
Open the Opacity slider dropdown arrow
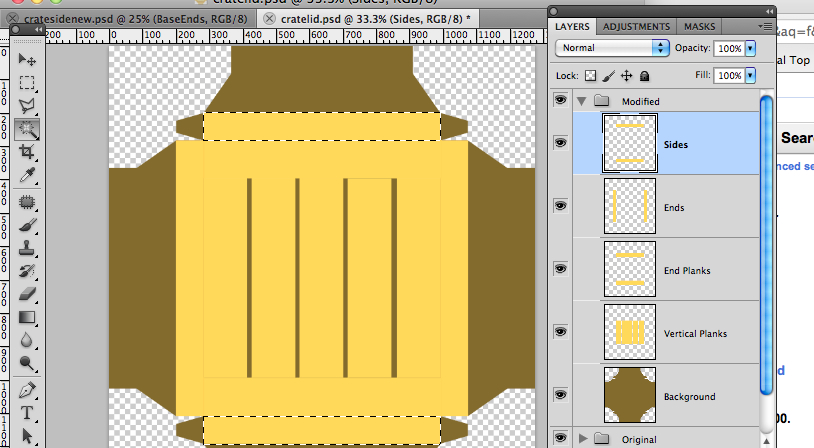[750, 48]
